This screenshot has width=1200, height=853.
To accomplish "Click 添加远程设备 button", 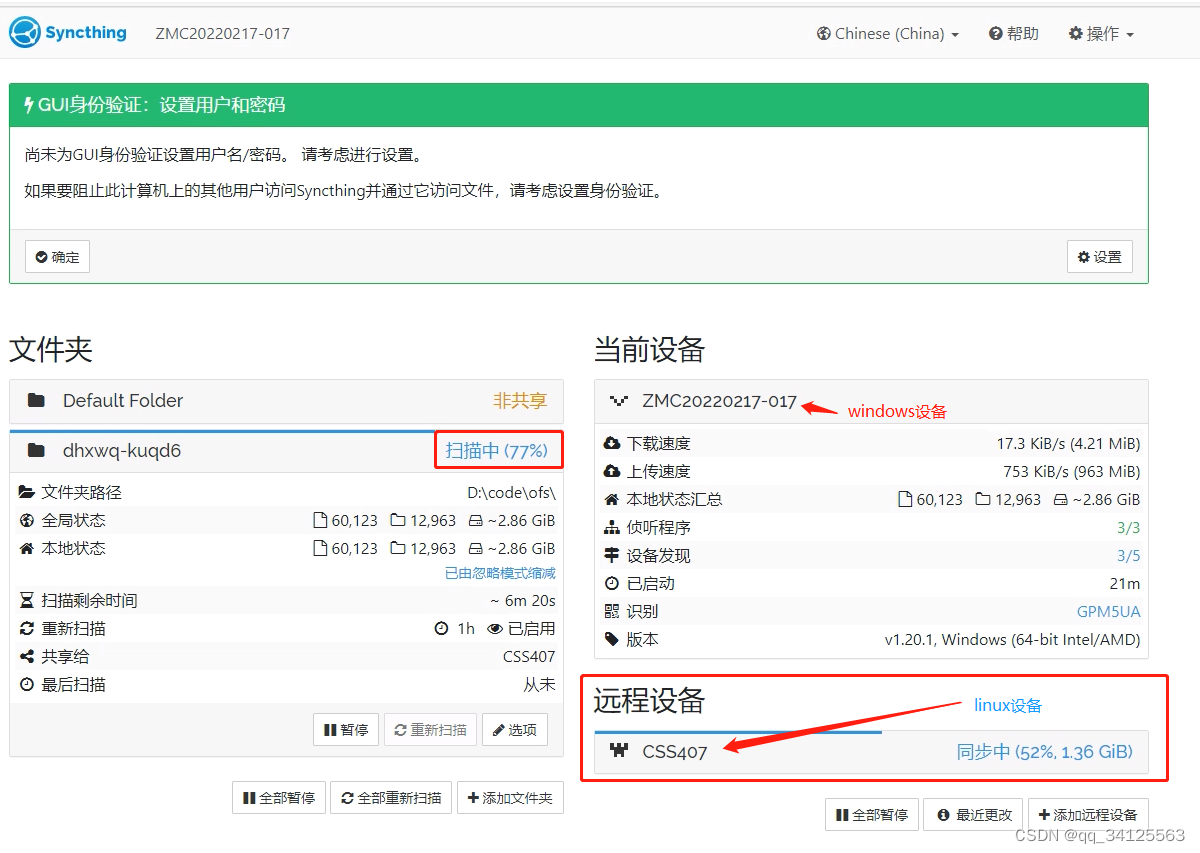I will [x=1088, y=815].
